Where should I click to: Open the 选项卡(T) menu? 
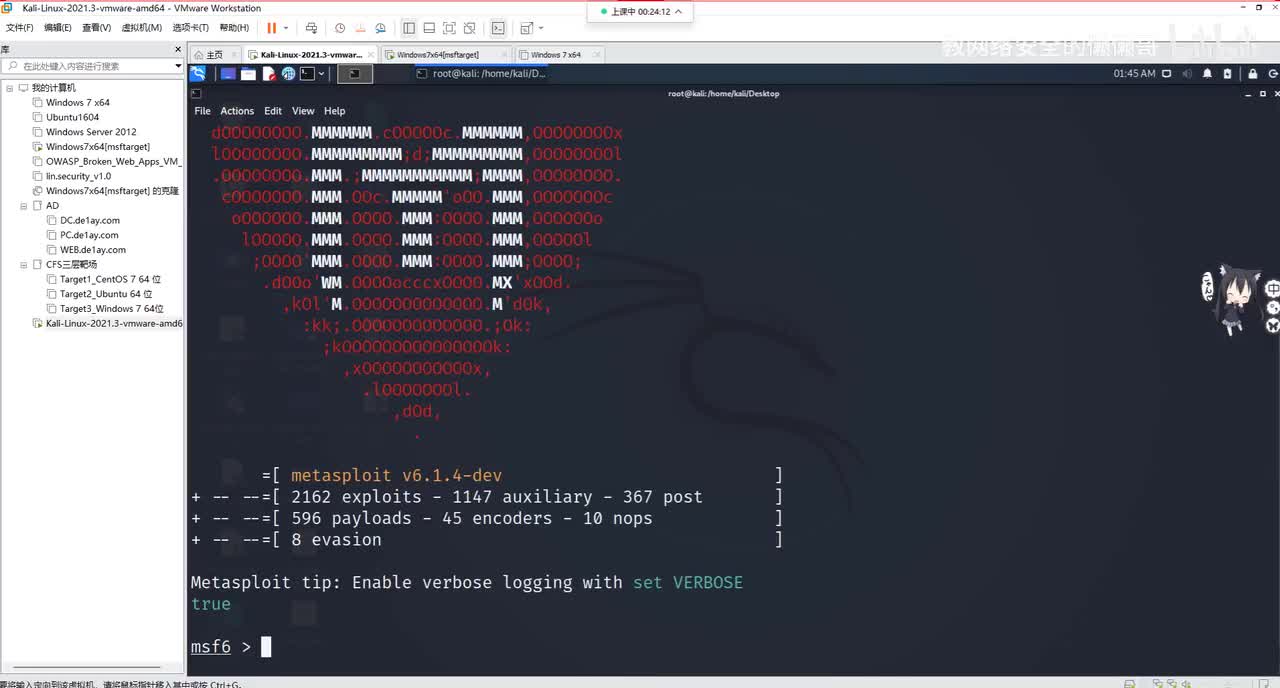(x=190, y=28)
